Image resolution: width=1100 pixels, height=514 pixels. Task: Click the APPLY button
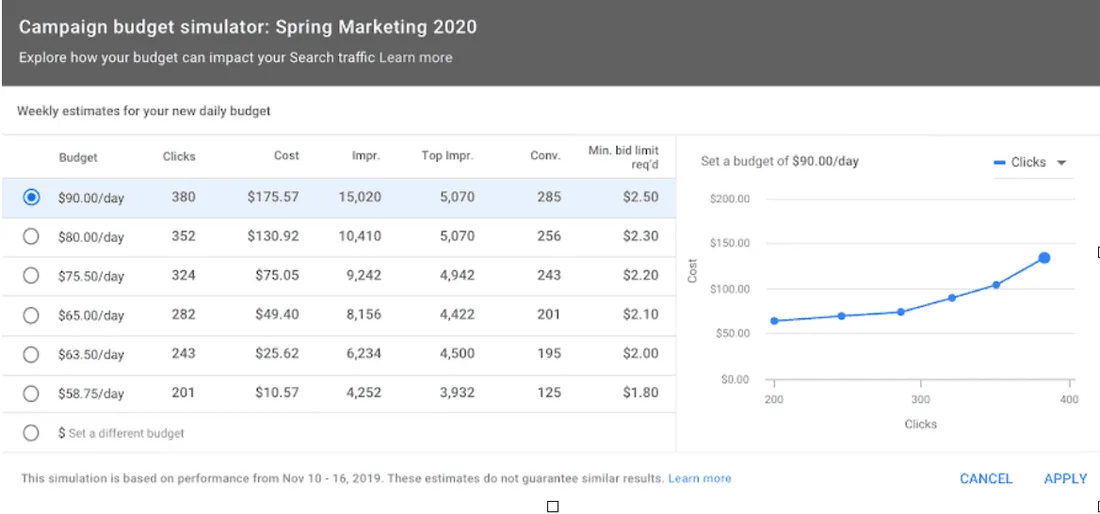coord(1065,479)
